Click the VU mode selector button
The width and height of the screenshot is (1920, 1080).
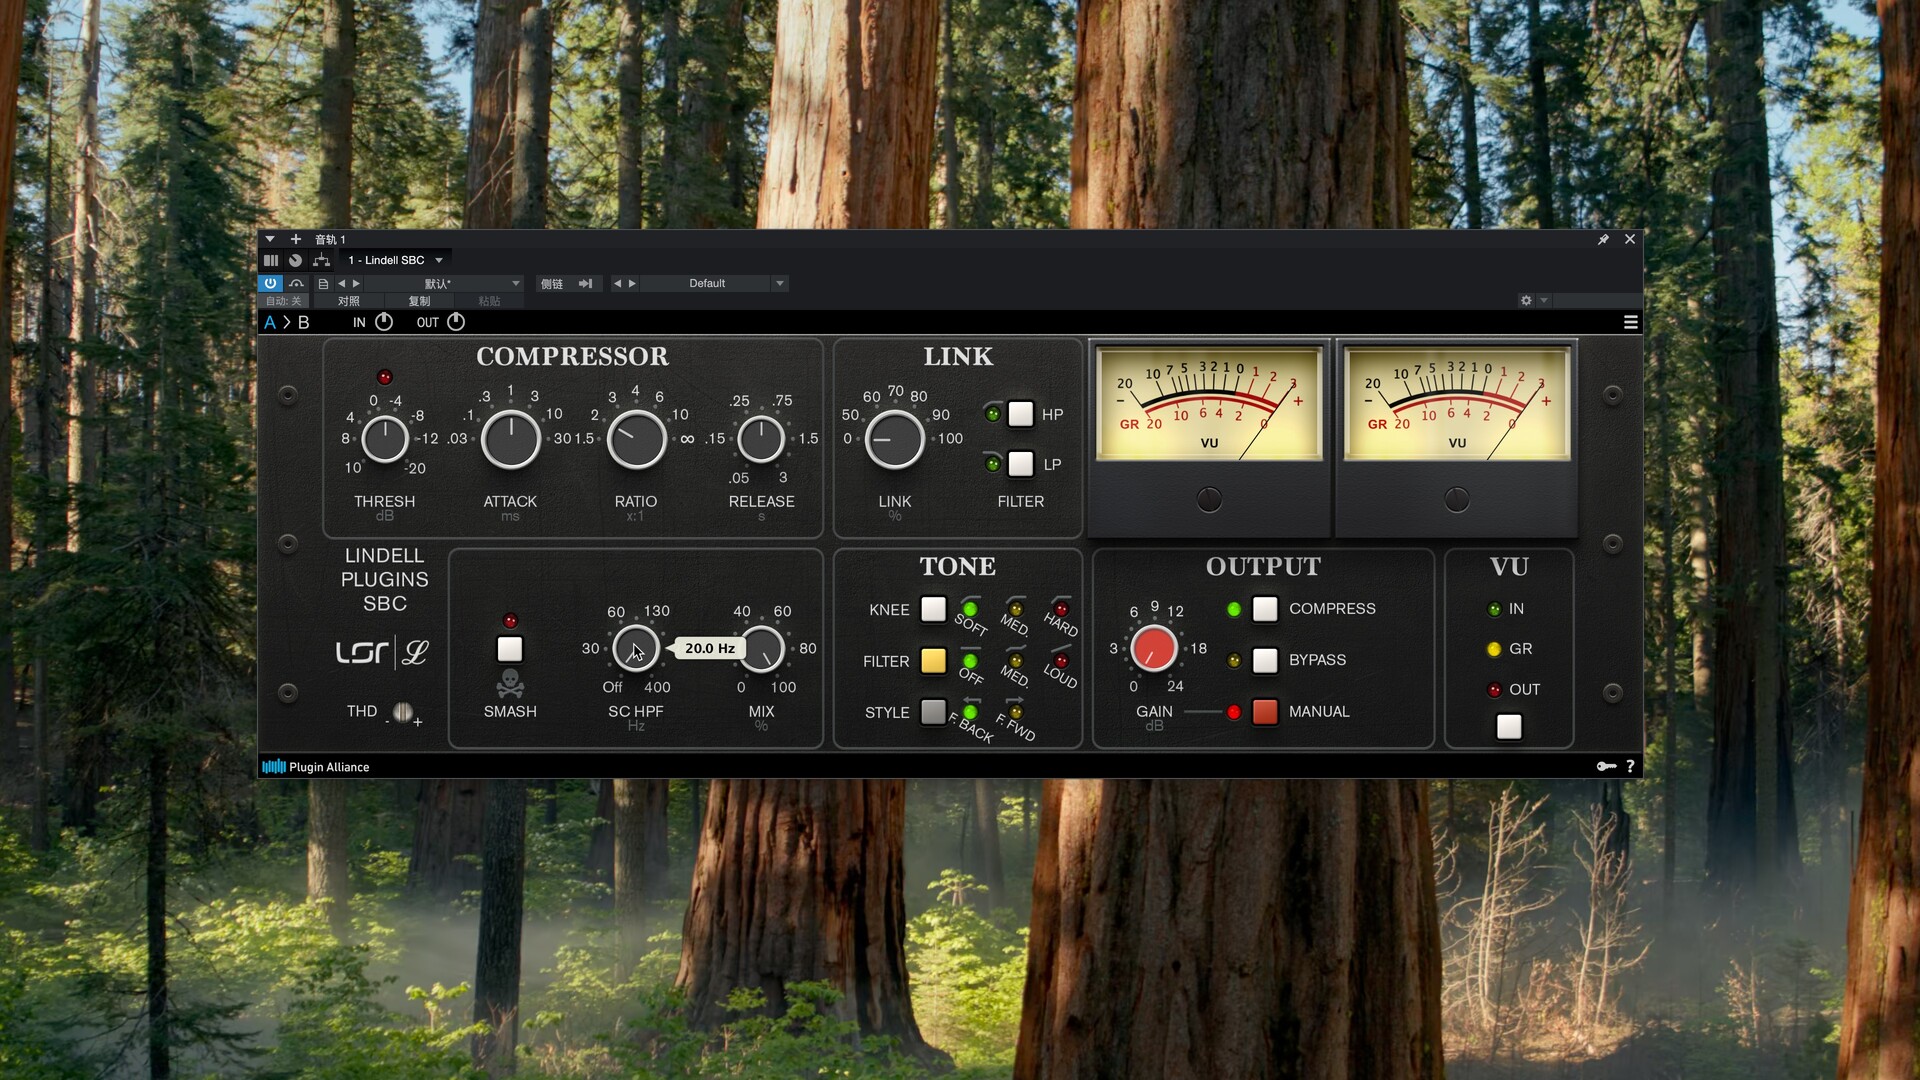coord(1509,727)
